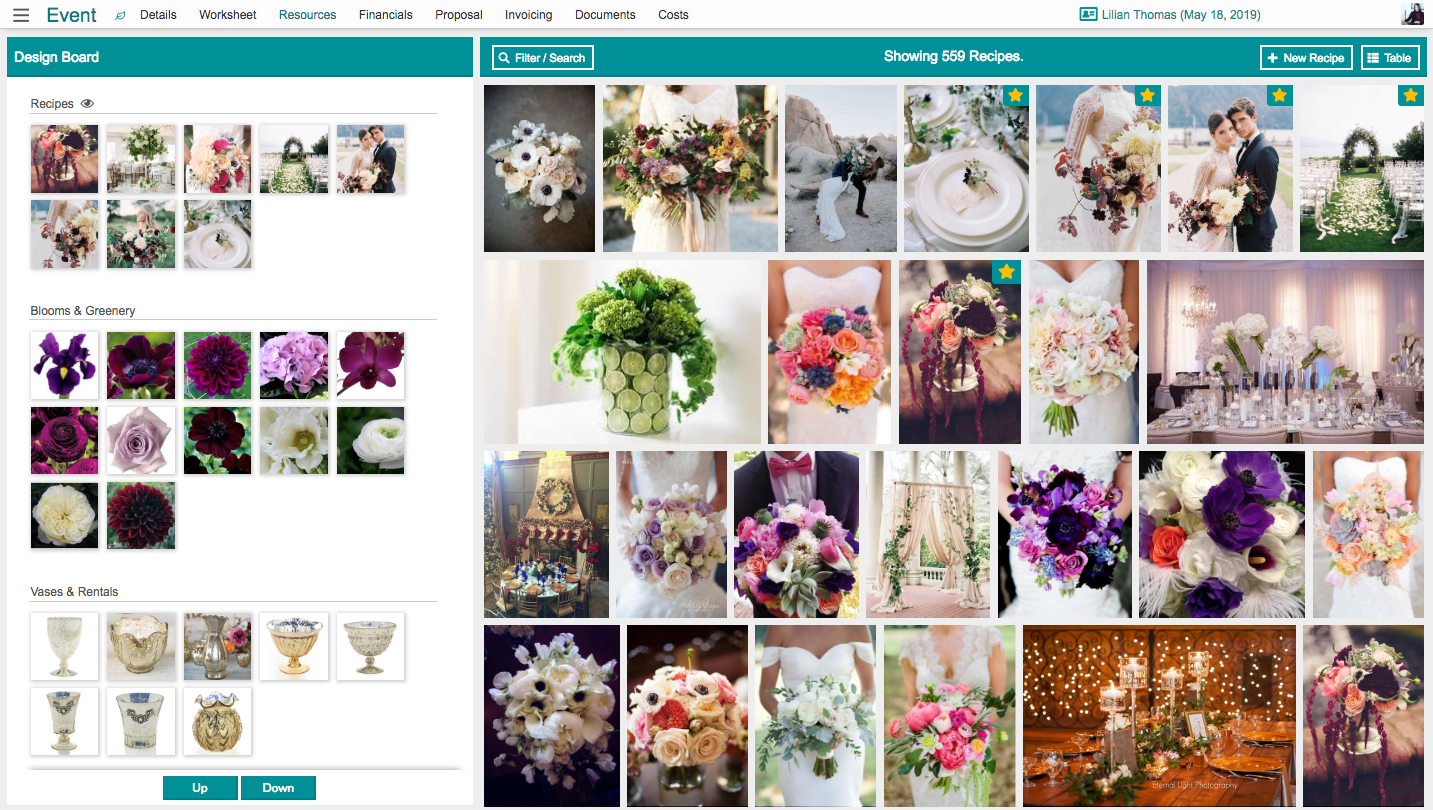The height and width of the screenshot is (810, 1433).
Task: Open the Proposal tab
Action: (459, 15)
